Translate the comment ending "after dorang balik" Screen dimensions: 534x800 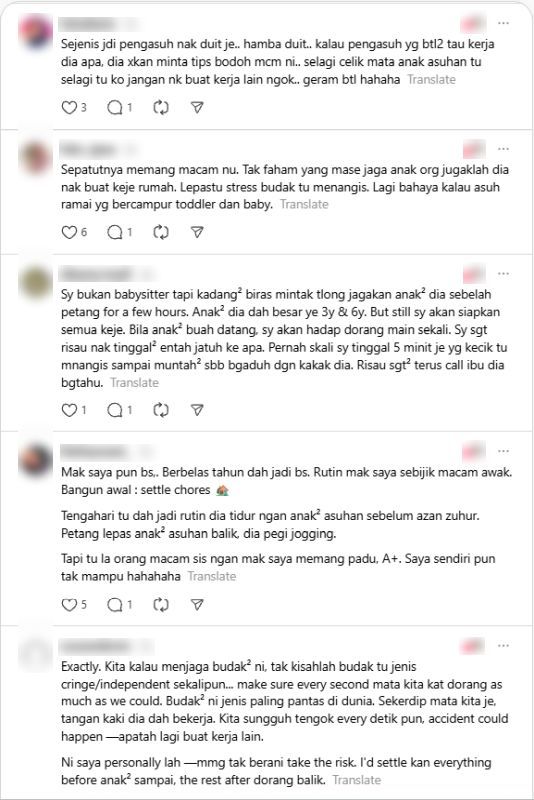(357, 780)
